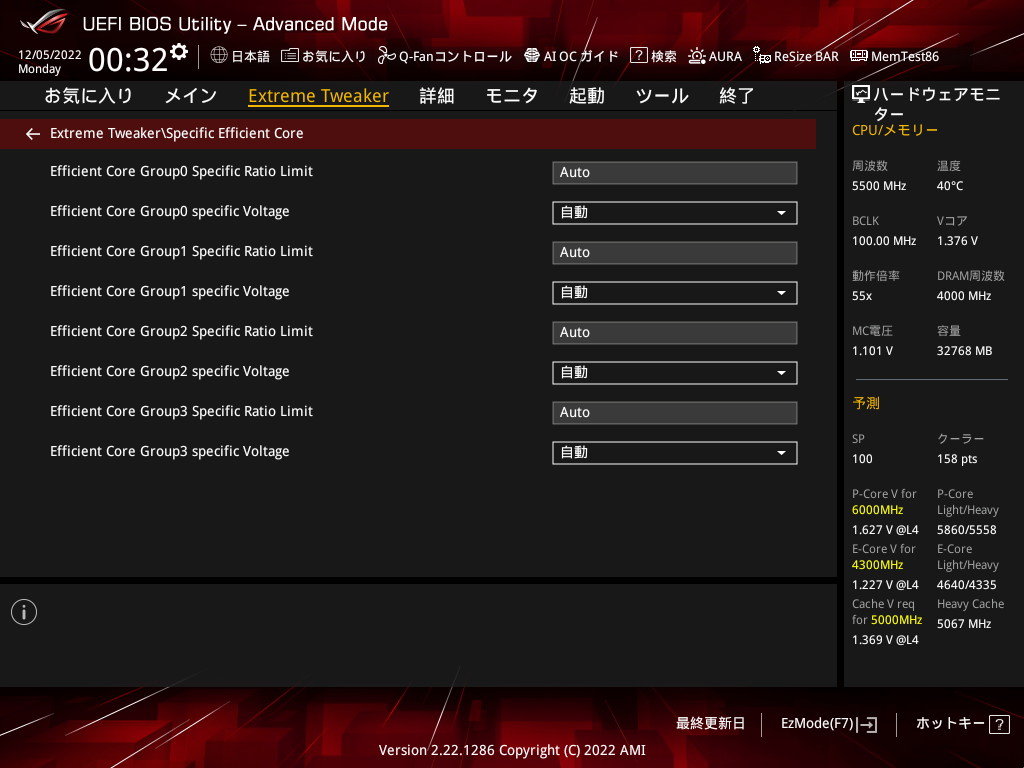
Task: Click Group2 Specific Ratio Limit field
Action: 675,333
